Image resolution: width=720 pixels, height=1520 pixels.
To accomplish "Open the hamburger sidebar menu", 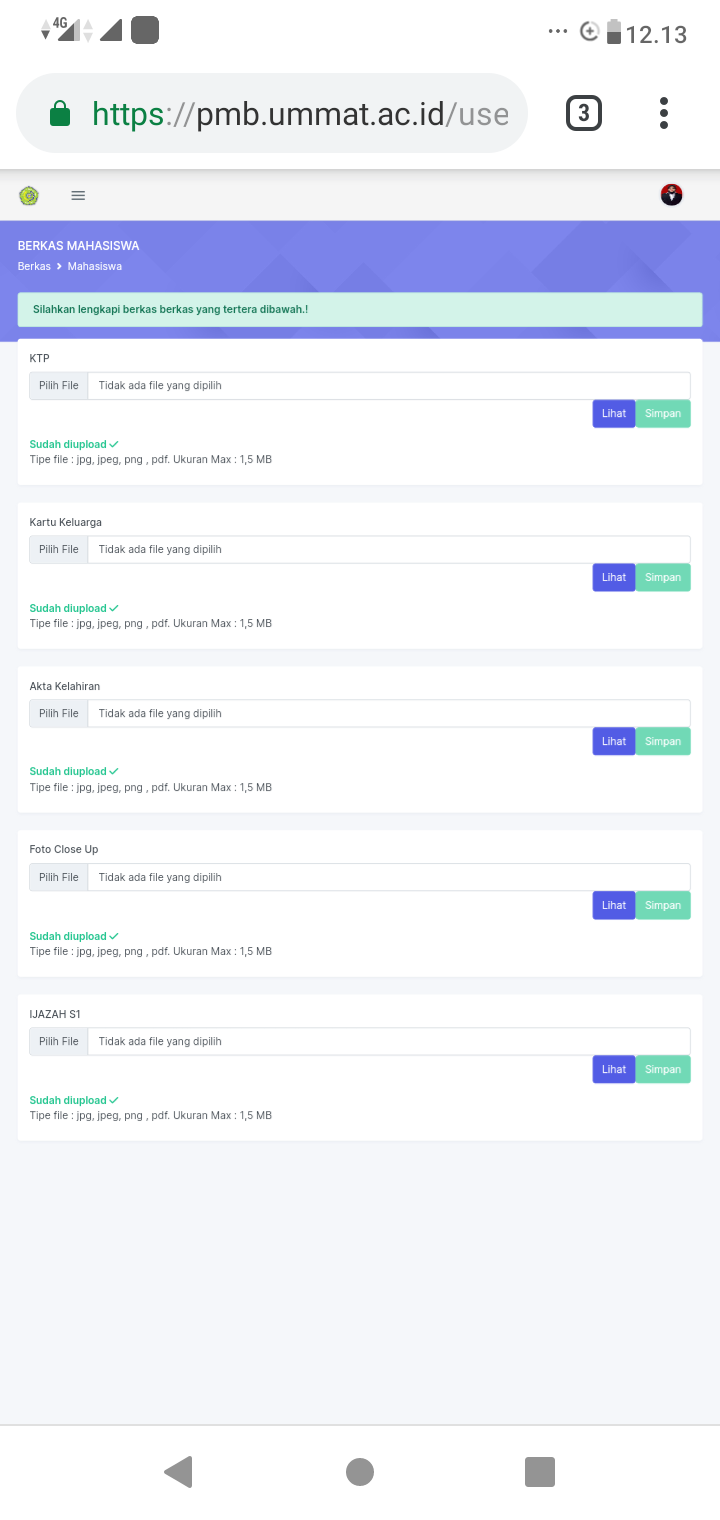I will point(78,196).
